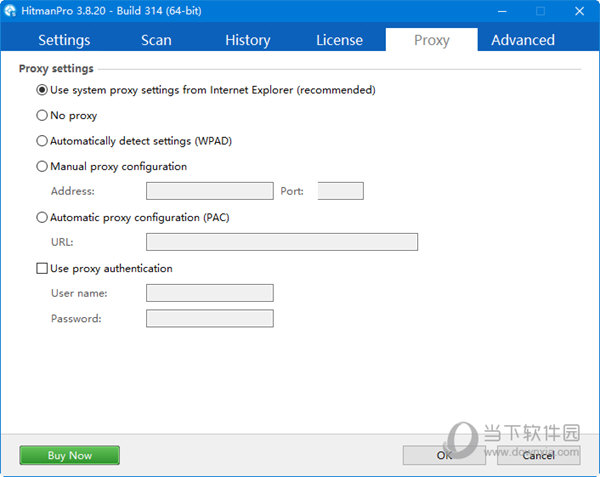Open the History tab

click(248, 40)
